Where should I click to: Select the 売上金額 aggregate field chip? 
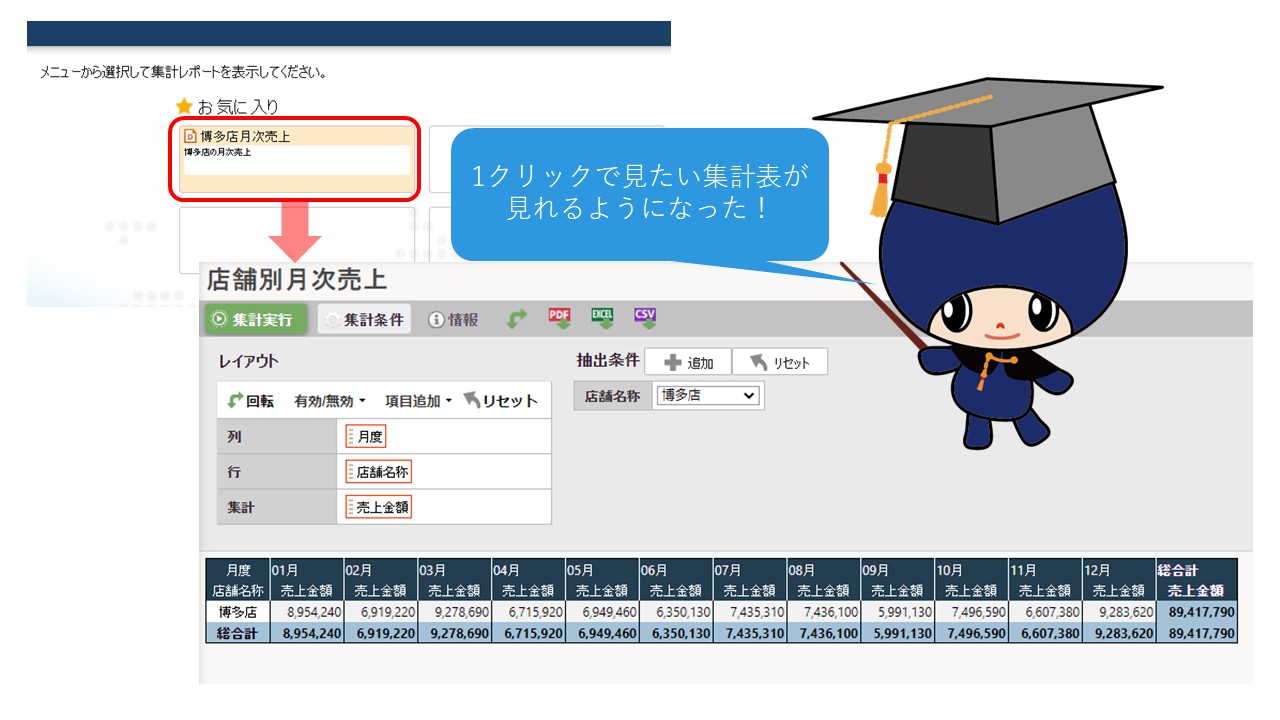tap(379, 507)
